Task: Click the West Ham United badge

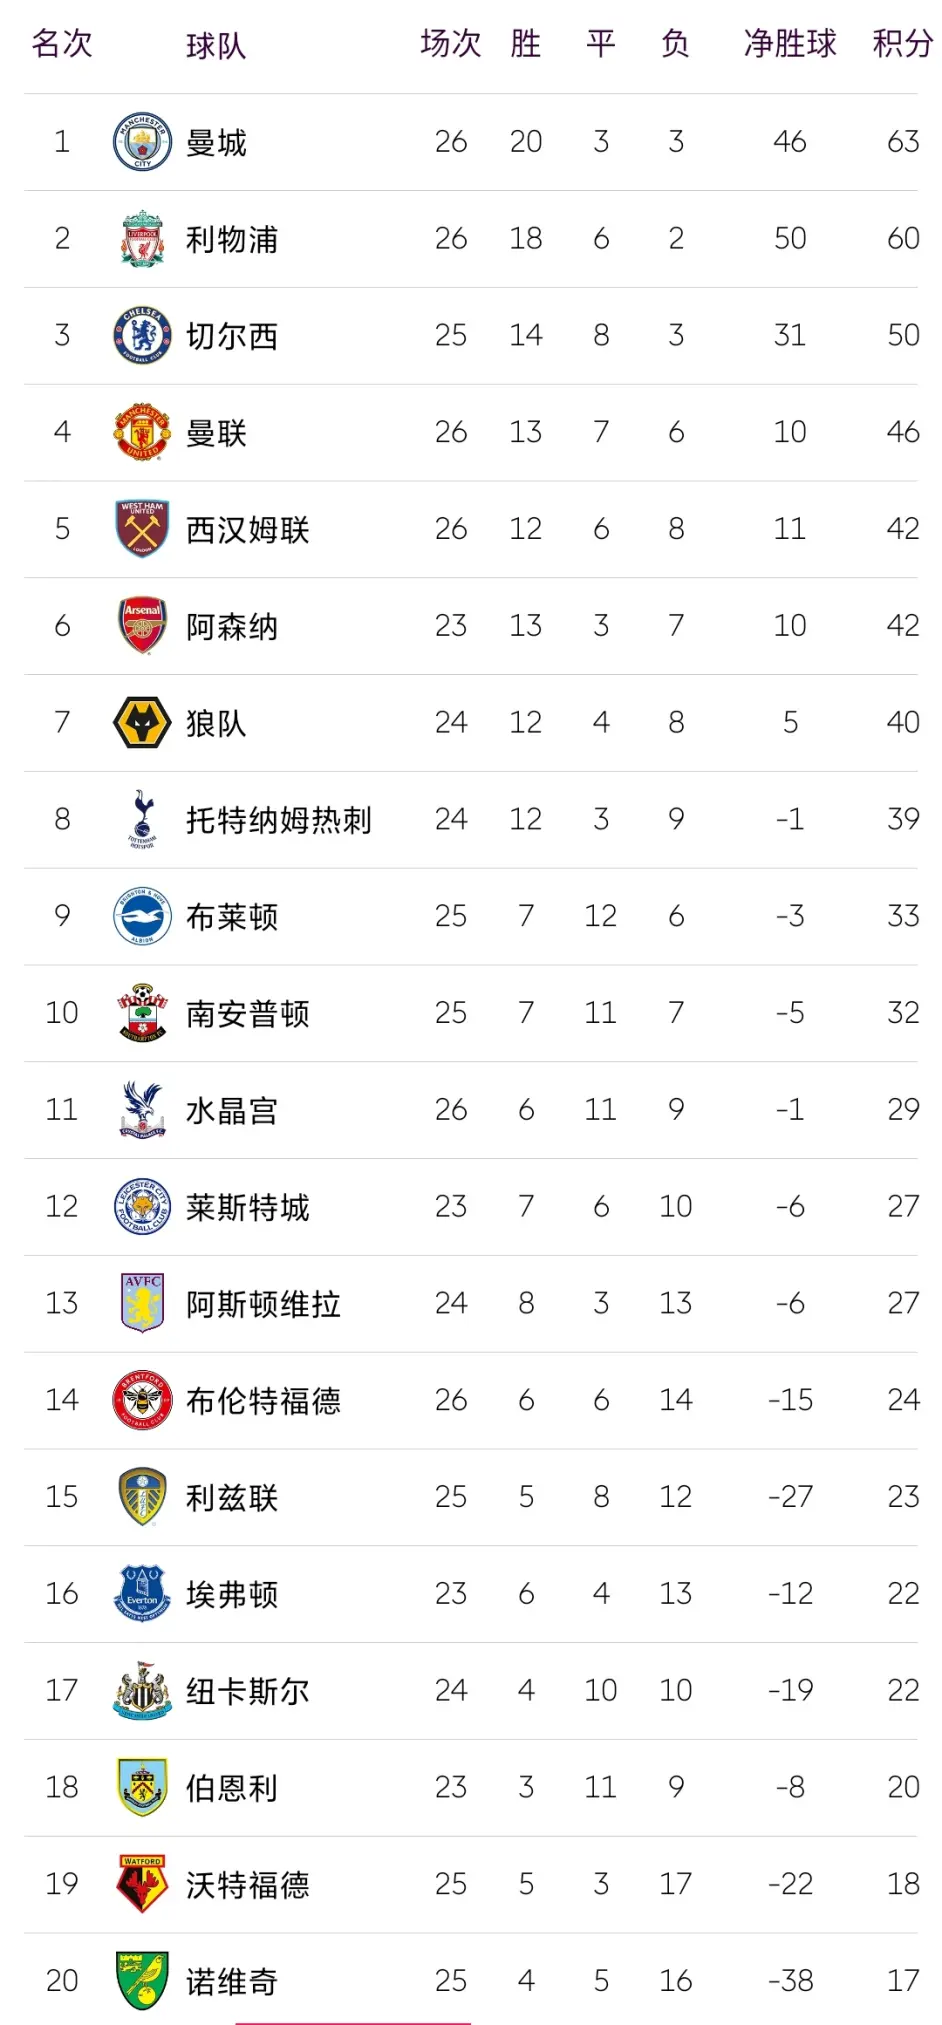Action: (142, 529)
